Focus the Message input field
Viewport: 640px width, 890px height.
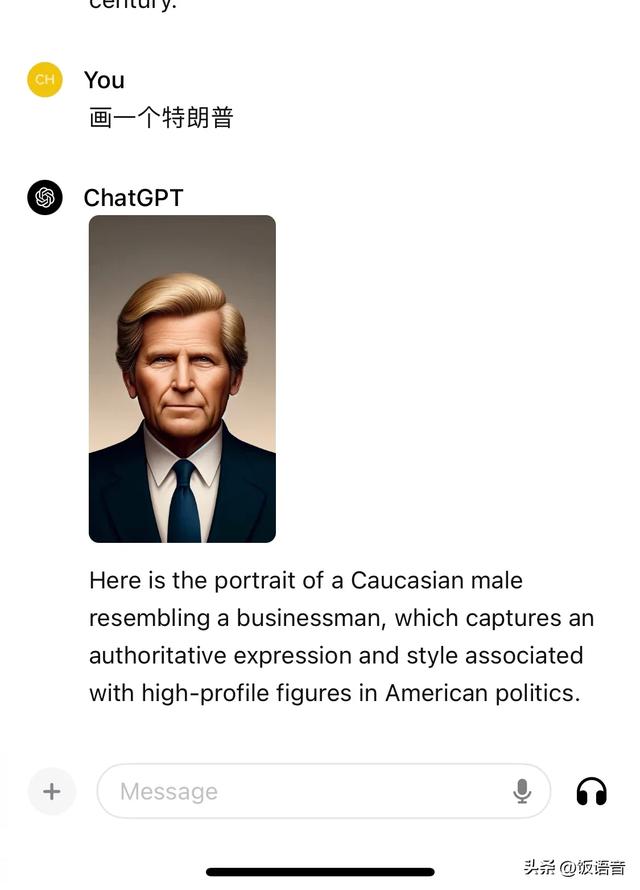[x=323, y=791]
